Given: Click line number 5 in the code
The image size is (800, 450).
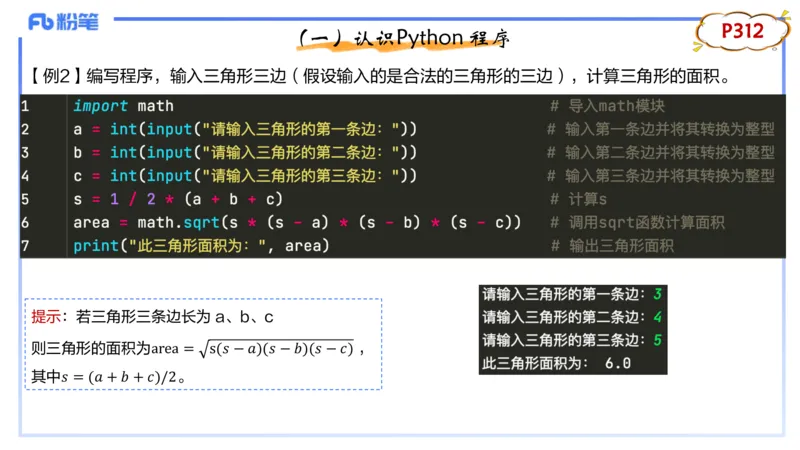Looking at the screenshot, I should pyautogui.click(x=25, y=199).
